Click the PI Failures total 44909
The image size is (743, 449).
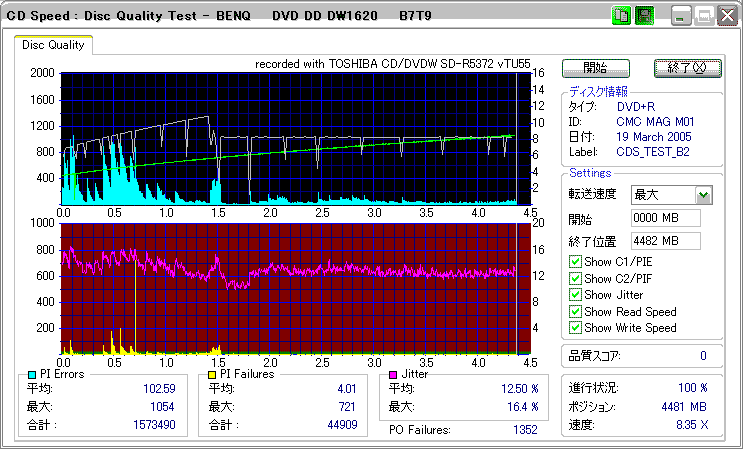(342, 425)
